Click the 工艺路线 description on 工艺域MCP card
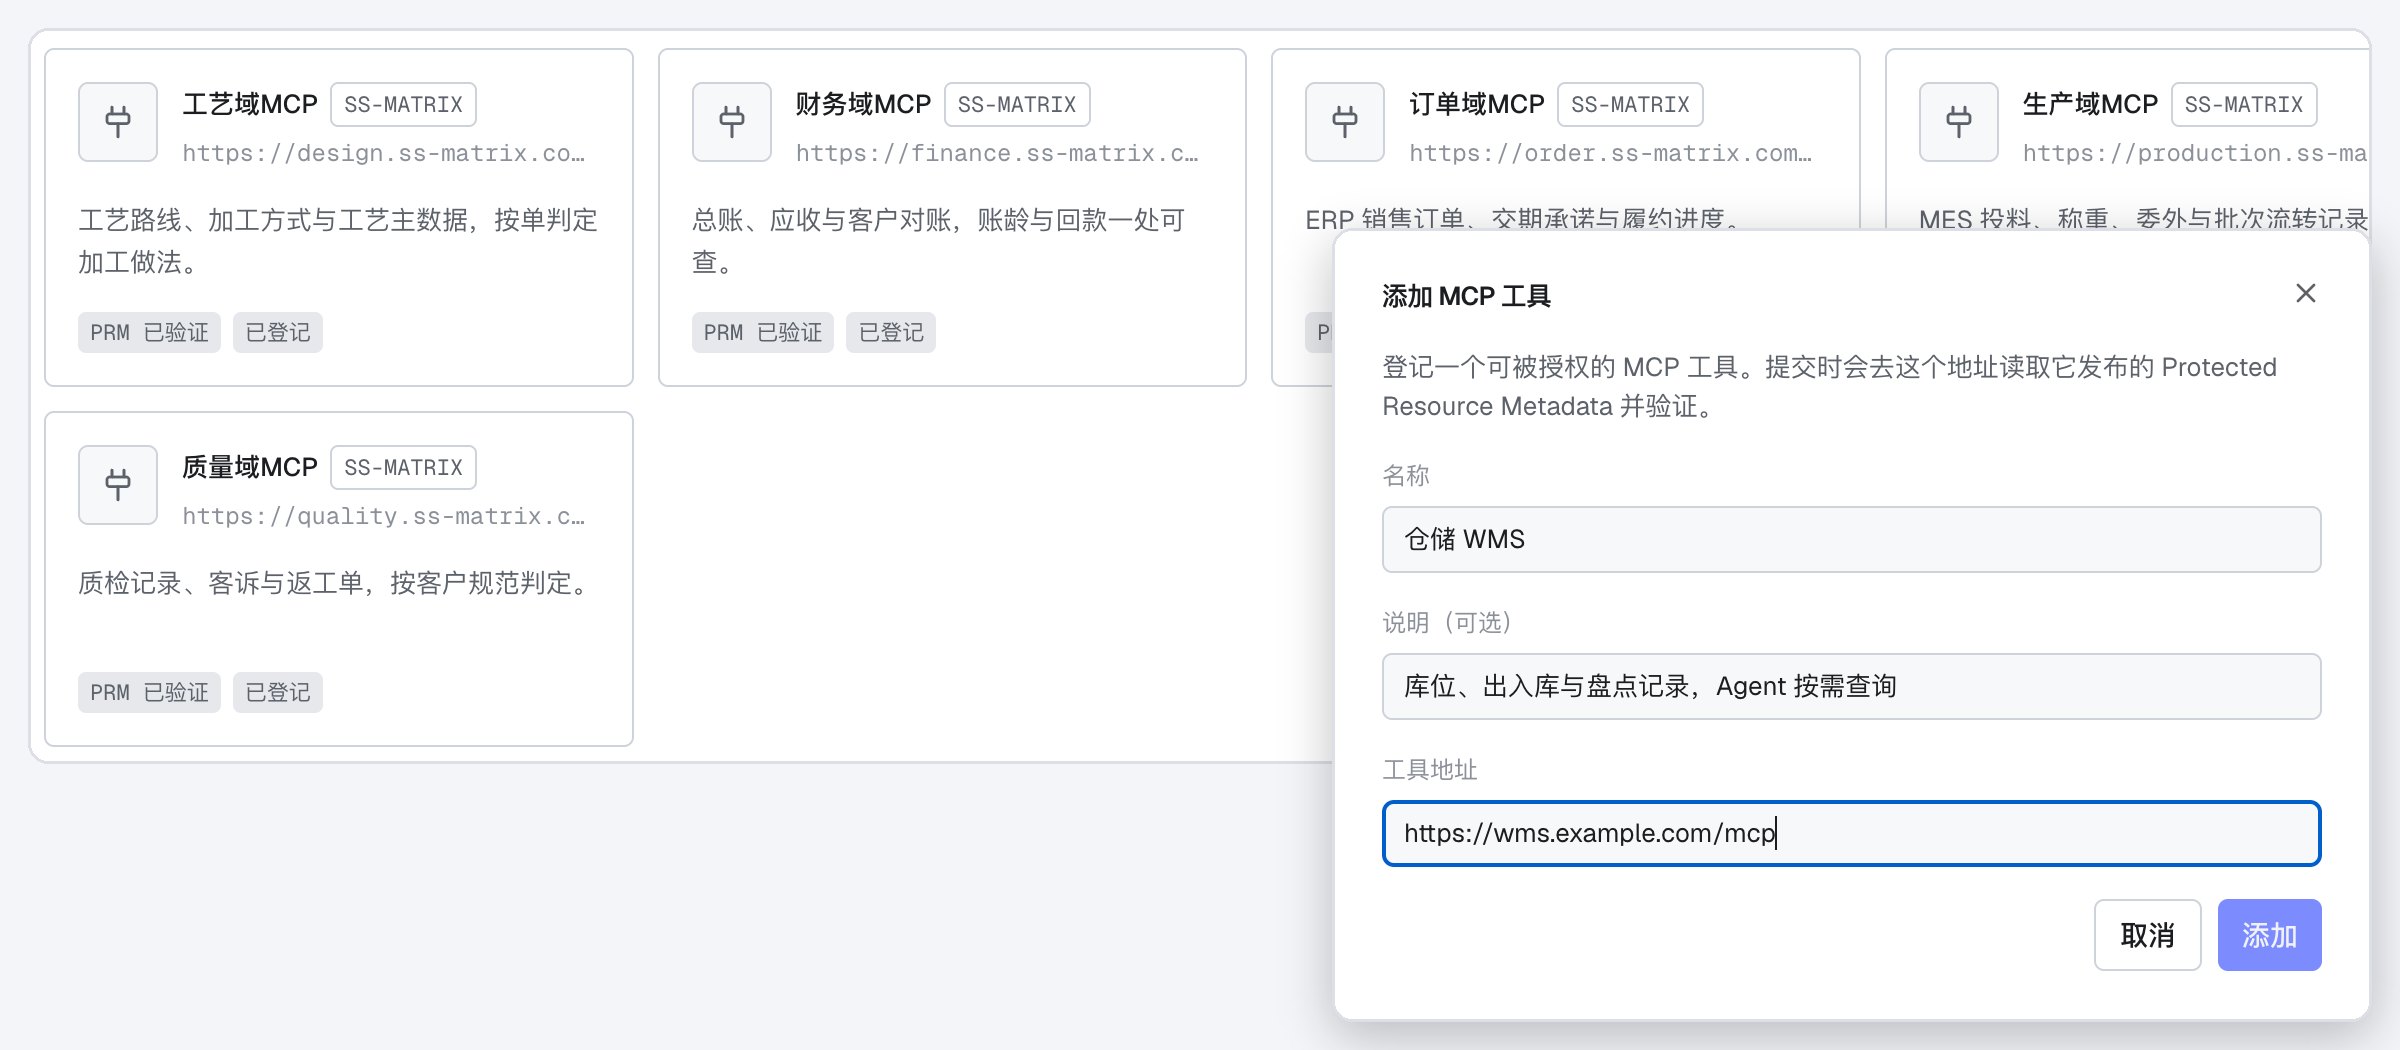Screen dimensions: 2400x1050 [x=338, y=241]
